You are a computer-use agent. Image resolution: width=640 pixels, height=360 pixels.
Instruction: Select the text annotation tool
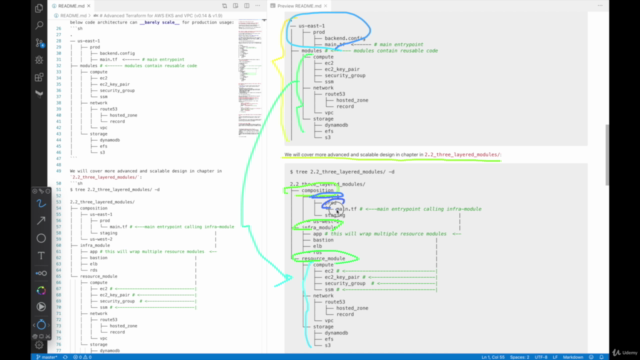(41, 256)
